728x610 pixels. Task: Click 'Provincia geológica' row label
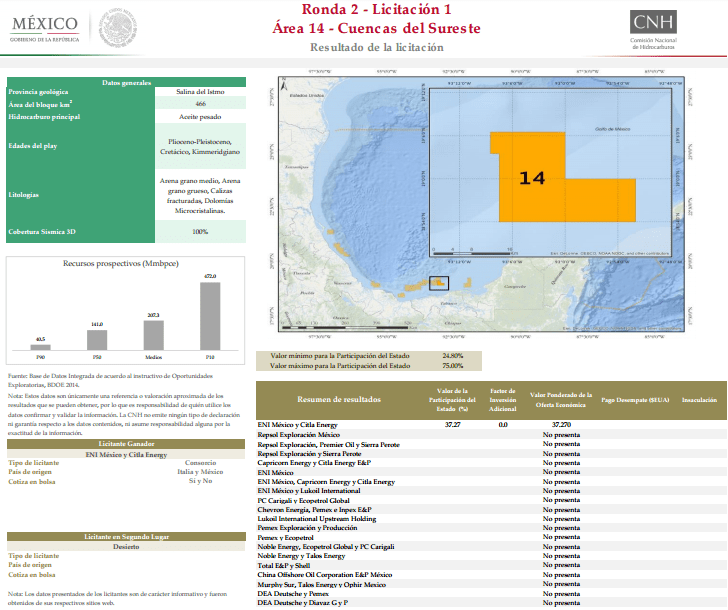[x=38, y=92]
